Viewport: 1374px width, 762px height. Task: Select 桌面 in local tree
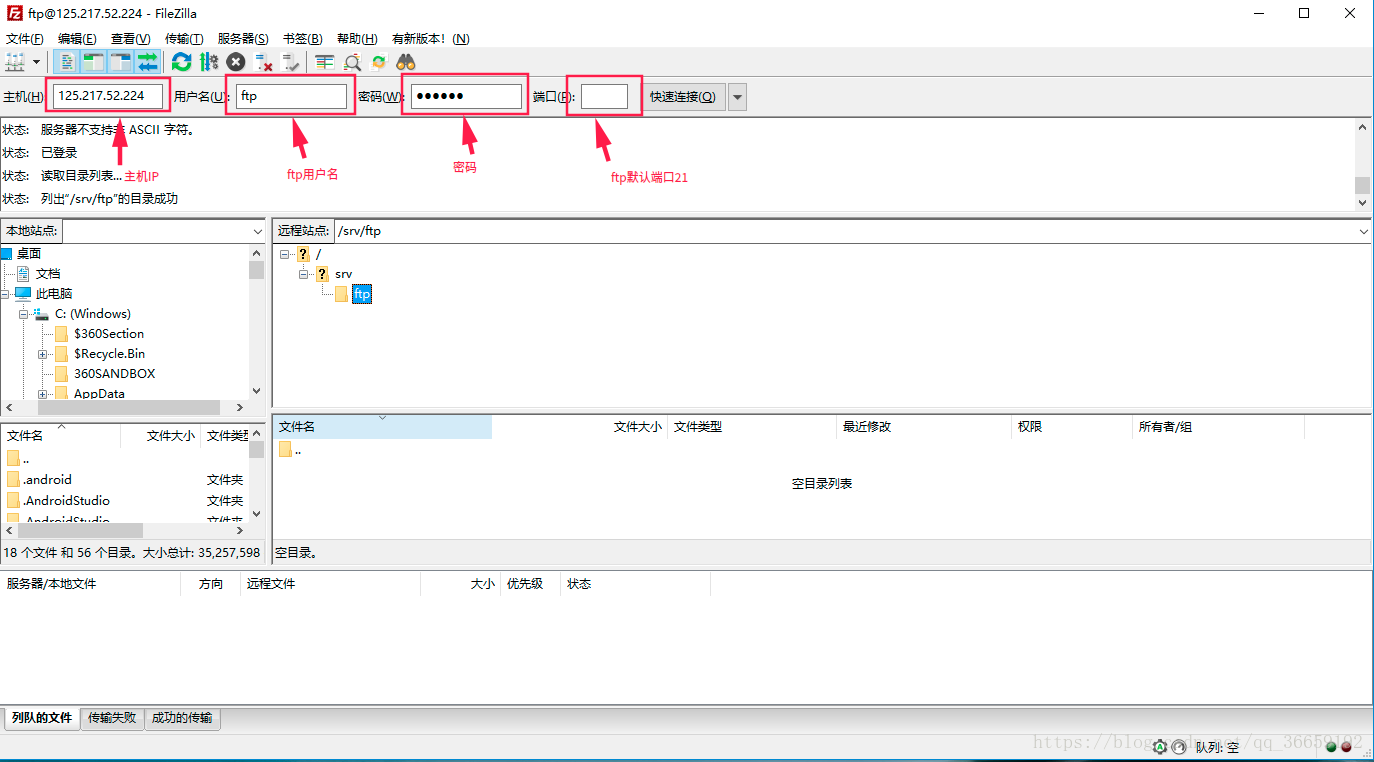tap(29, 254)
